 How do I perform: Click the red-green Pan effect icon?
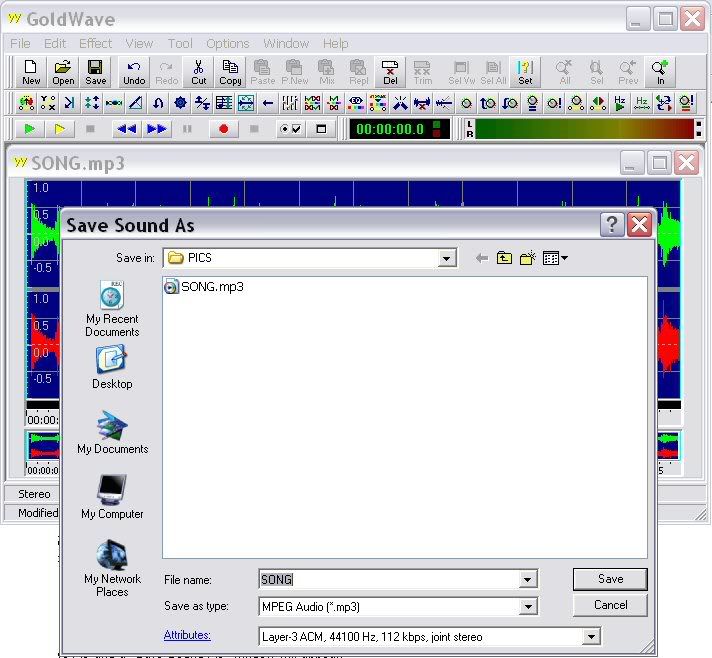598,103
